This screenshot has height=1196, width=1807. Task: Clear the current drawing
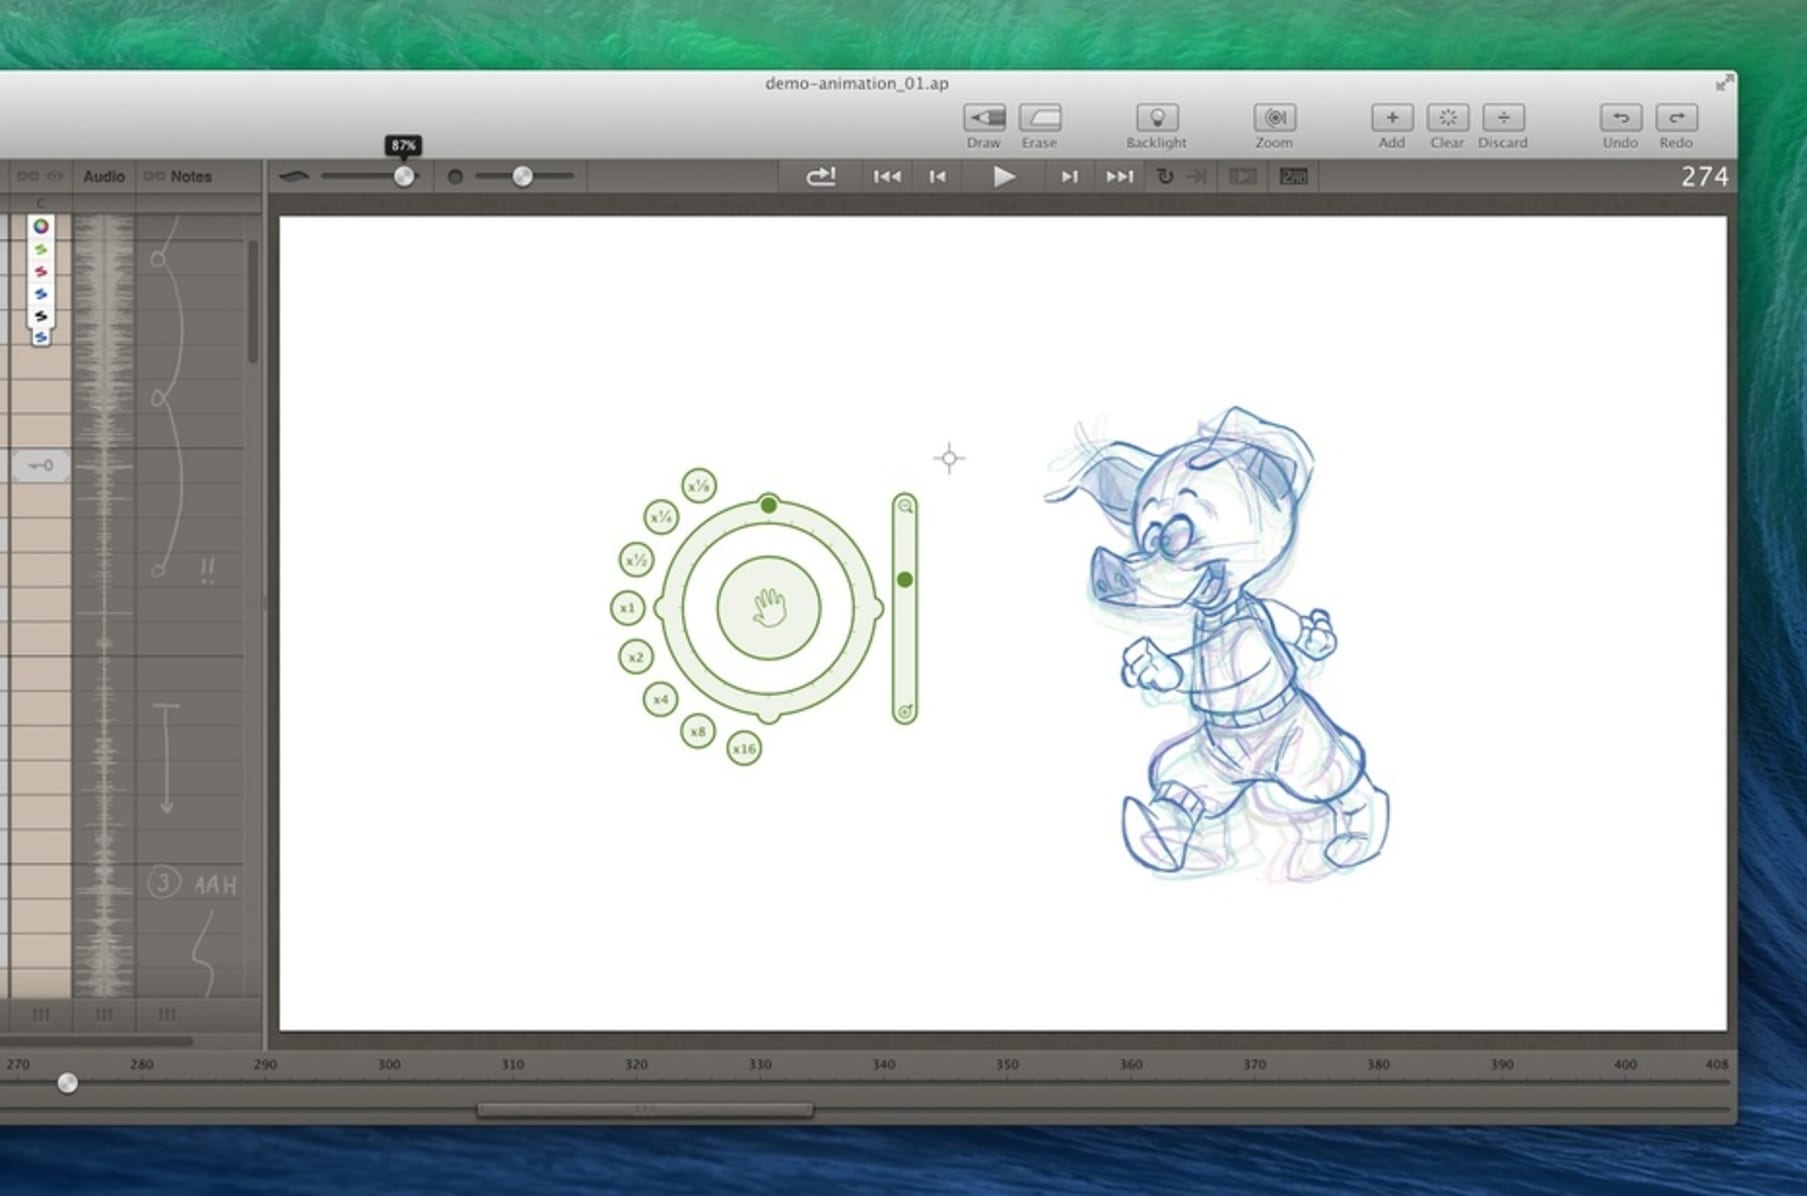(1447, 118)
